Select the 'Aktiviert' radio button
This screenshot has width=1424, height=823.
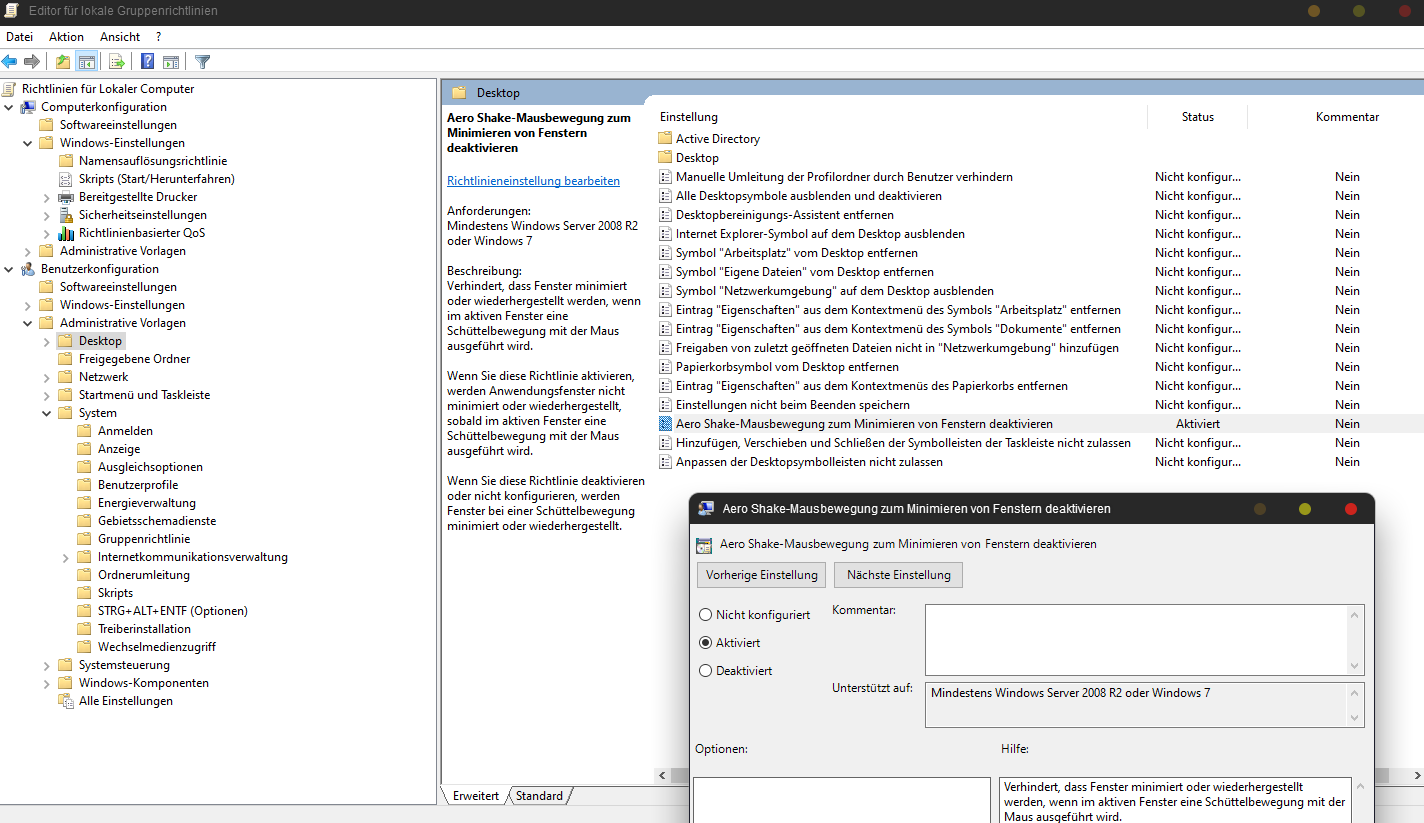[706, 643]
